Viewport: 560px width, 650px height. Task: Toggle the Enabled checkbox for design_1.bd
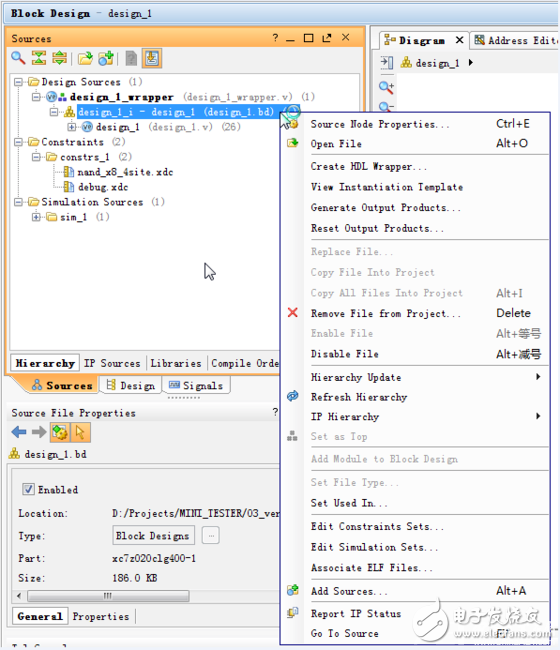28,489
